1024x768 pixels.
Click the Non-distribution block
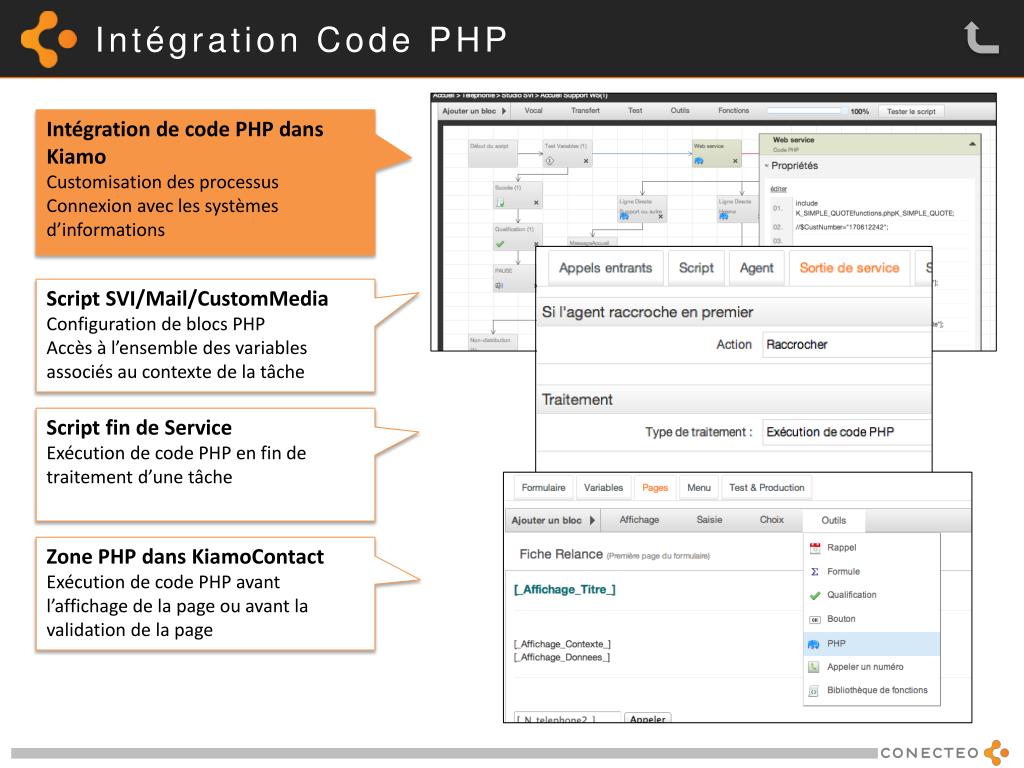(493, 343)
